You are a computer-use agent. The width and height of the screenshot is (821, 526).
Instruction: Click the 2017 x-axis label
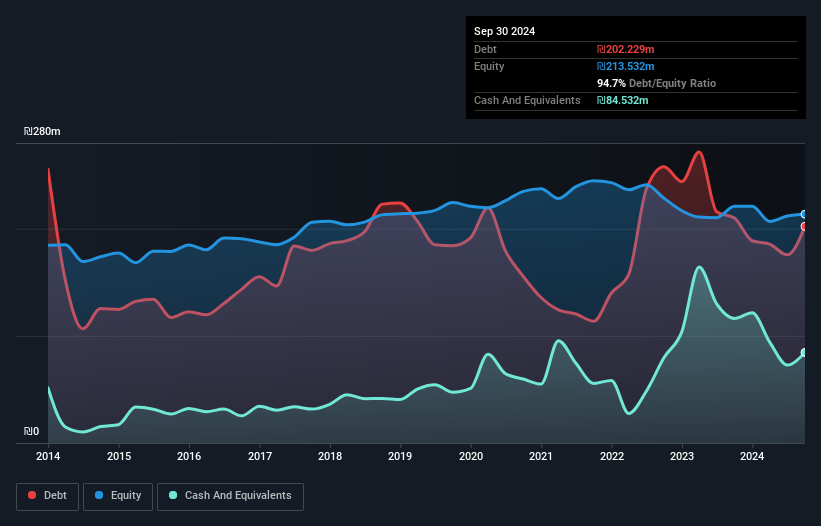click(260, 456)
